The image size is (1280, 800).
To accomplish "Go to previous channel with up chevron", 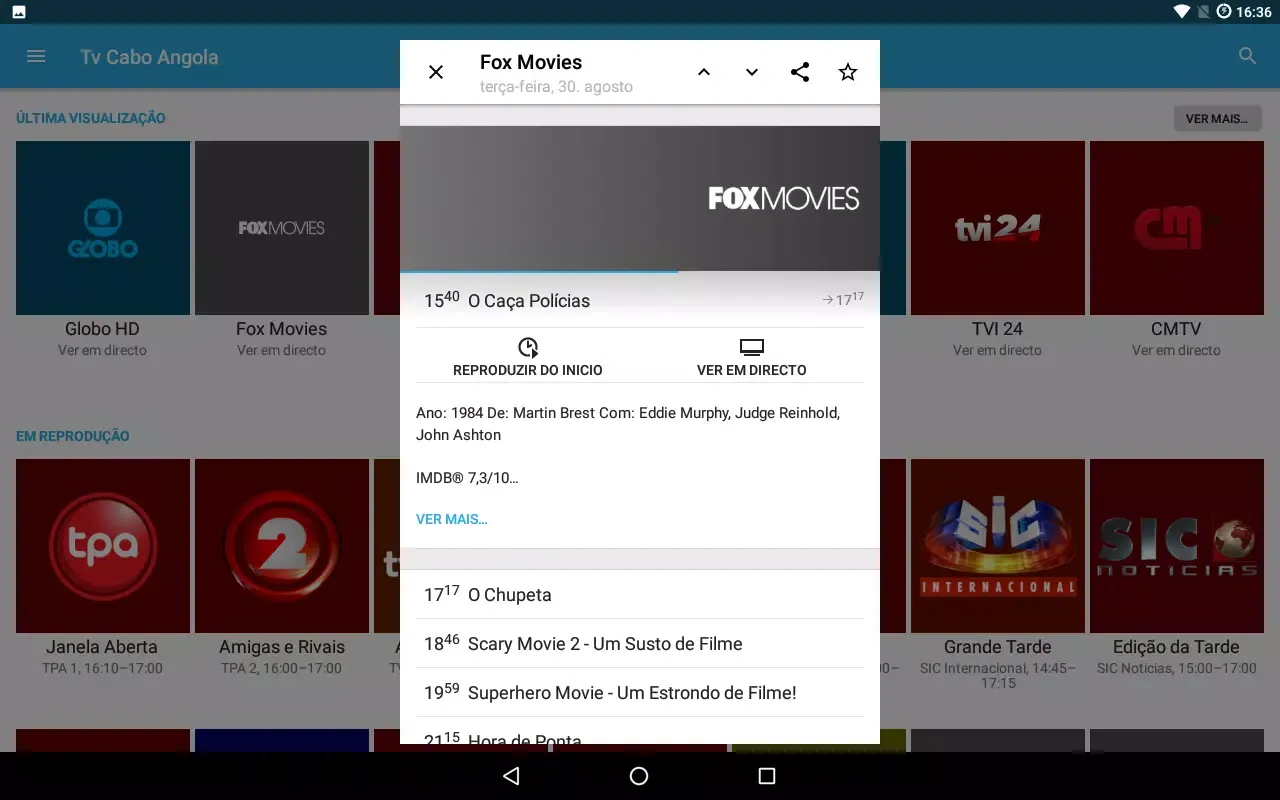I will 704,72.
